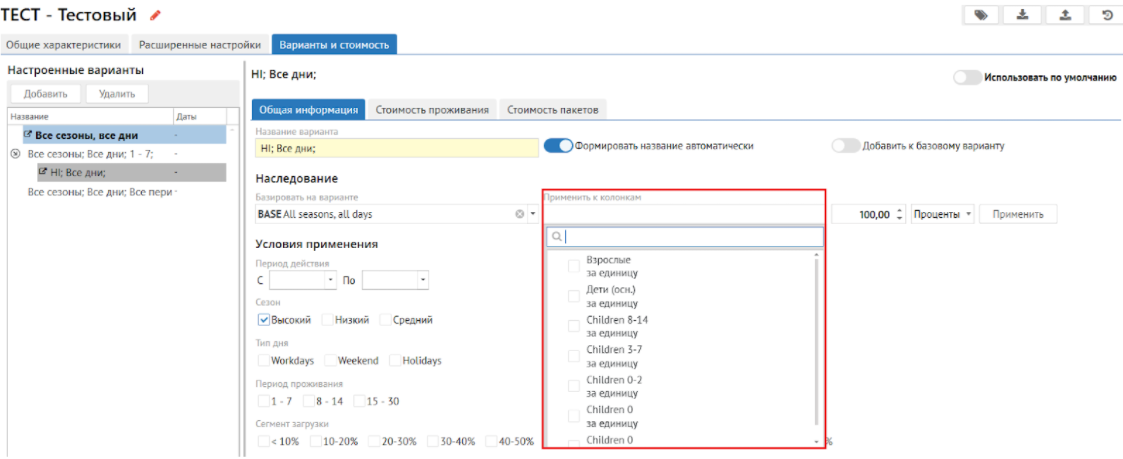Open the period start date 'С' dropdown
The image size is (1123, 459).
331,280
